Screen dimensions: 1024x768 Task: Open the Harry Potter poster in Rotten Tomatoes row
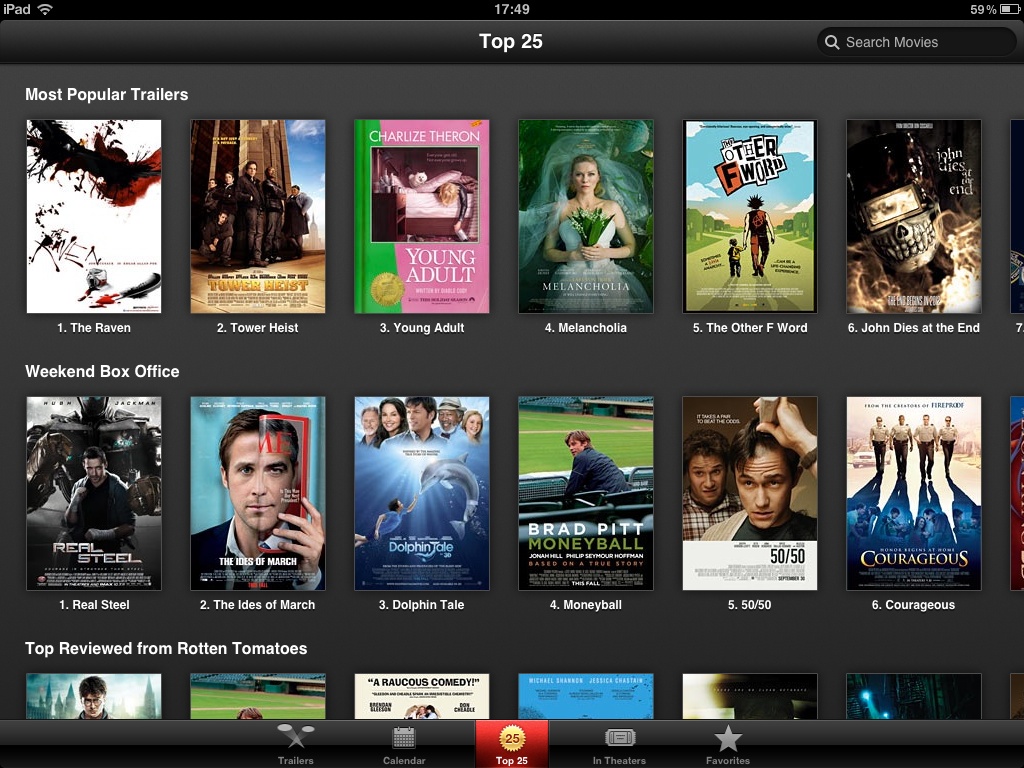coord(94,696)
